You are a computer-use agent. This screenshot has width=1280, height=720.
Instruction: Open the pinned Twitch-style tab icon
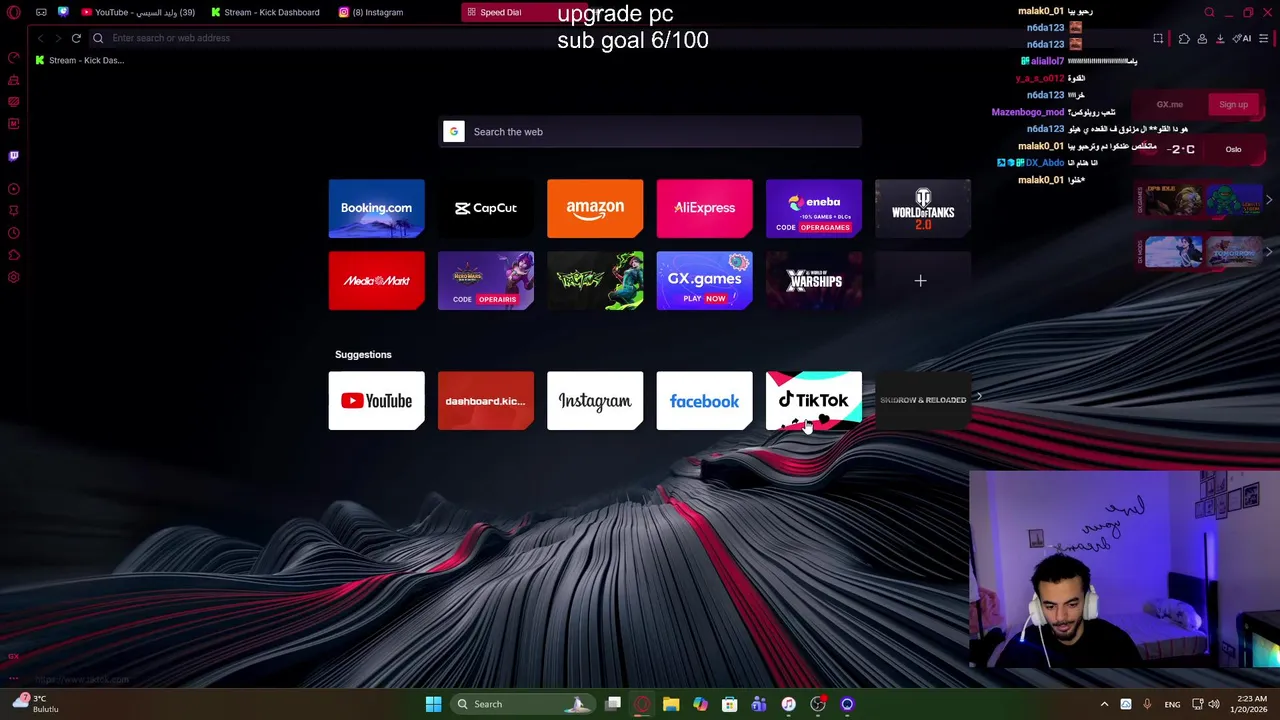point(63,12)
